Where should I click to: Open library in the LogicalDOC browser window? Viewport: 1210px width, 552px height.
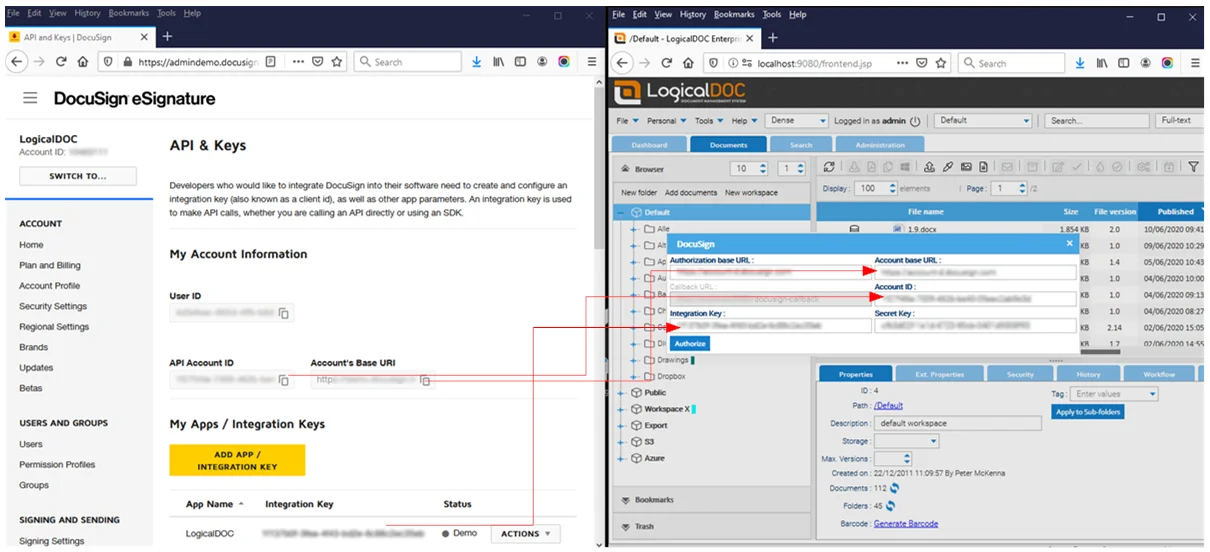[x=1101, y=62]
